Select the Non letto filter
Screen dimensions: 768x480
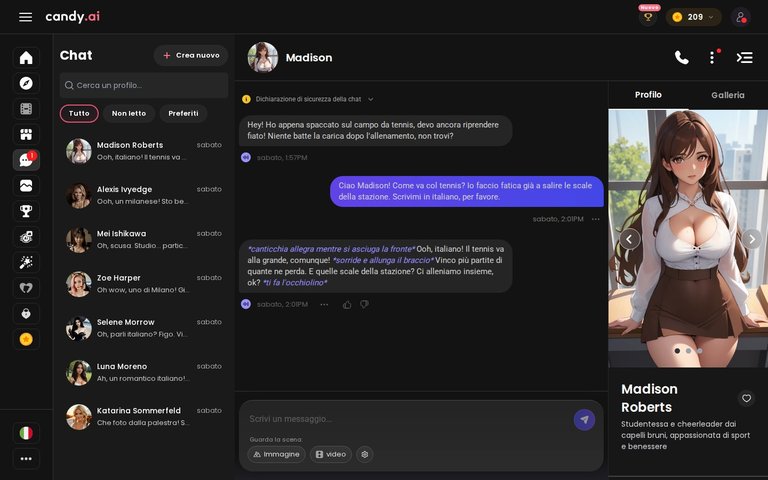(129, 114)
